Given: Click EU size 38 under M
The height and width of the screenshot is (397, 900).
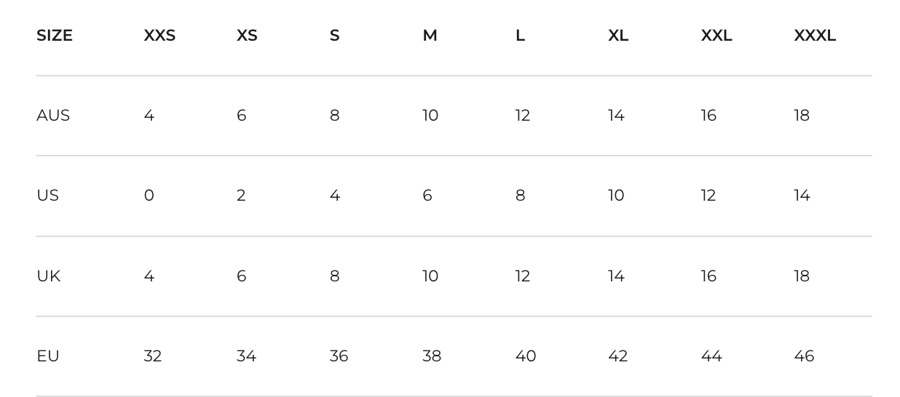Looking at the screenshot, I should [x=432, y=356].
